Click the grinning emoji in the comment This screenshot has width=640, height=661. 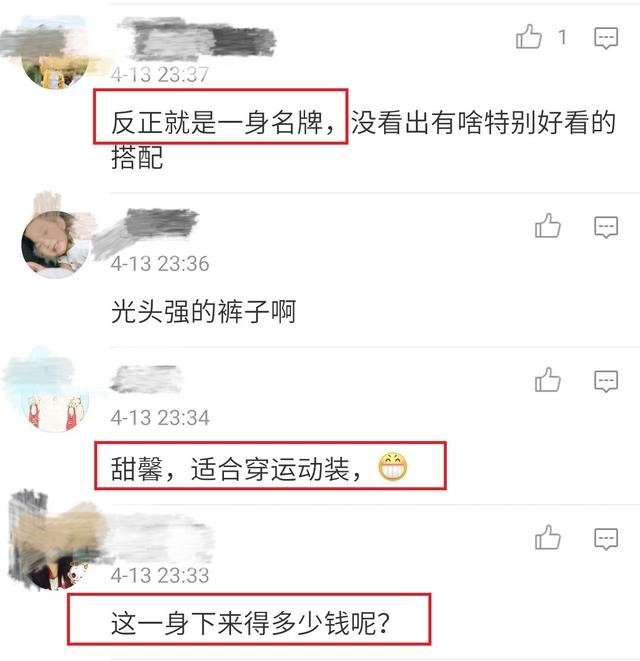pos(393,467)
